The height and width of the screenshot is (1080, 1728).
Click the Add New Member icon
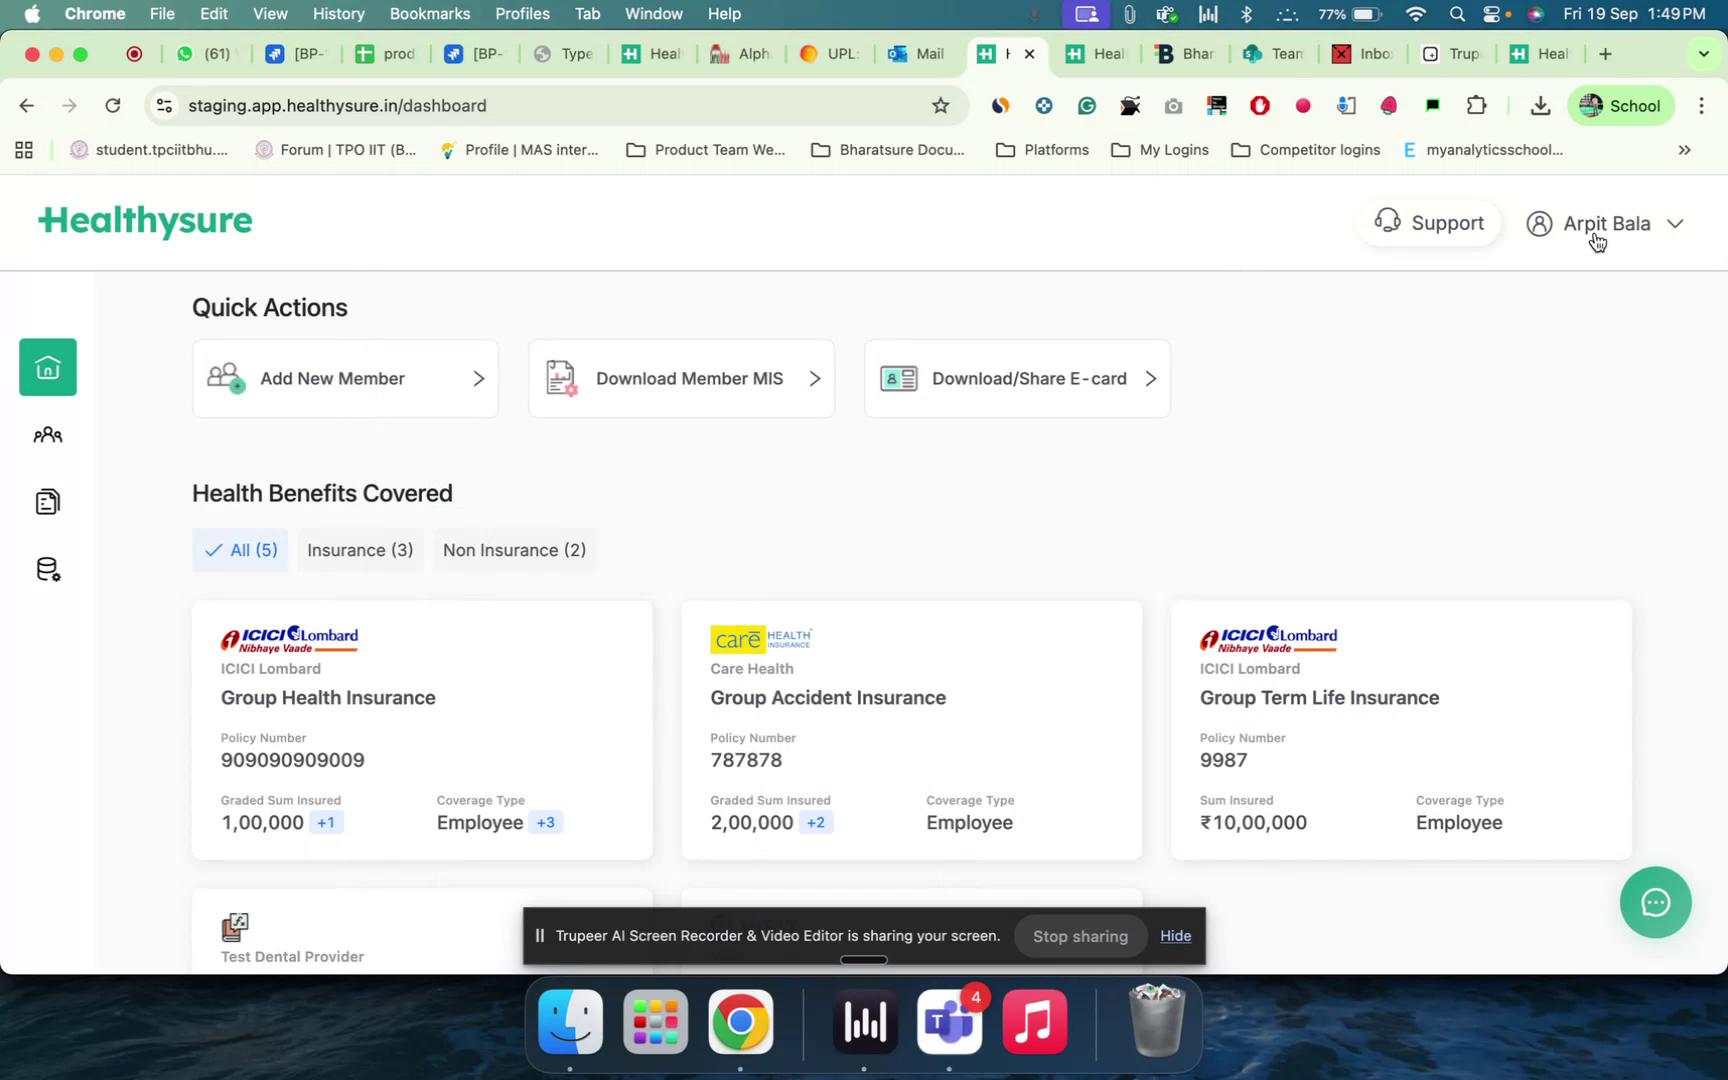click(x=225, y=378)
